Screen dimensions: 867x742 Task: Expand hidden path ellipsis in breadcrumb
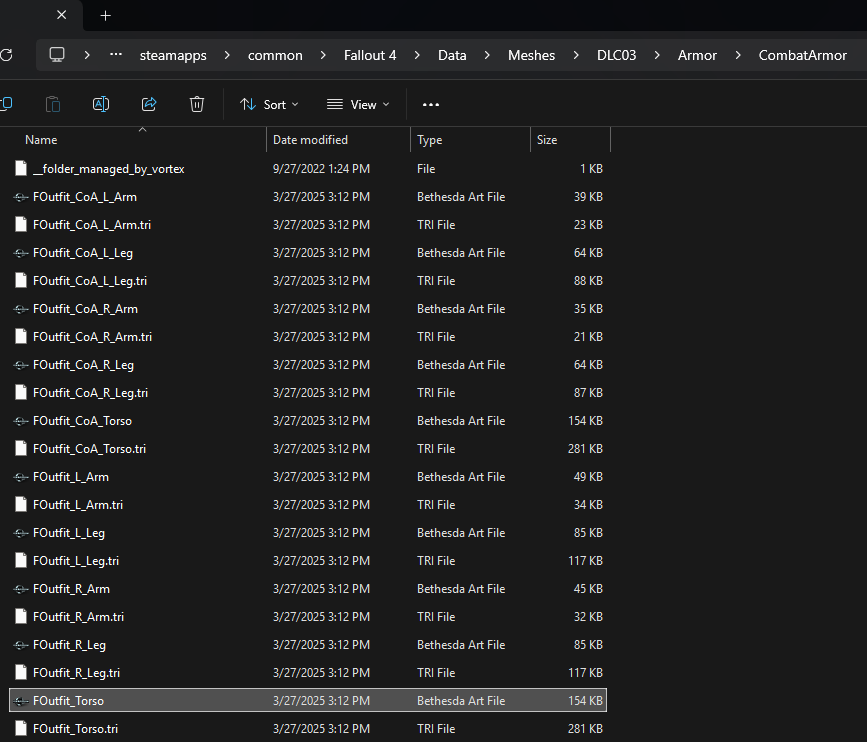tap(116, 55)
